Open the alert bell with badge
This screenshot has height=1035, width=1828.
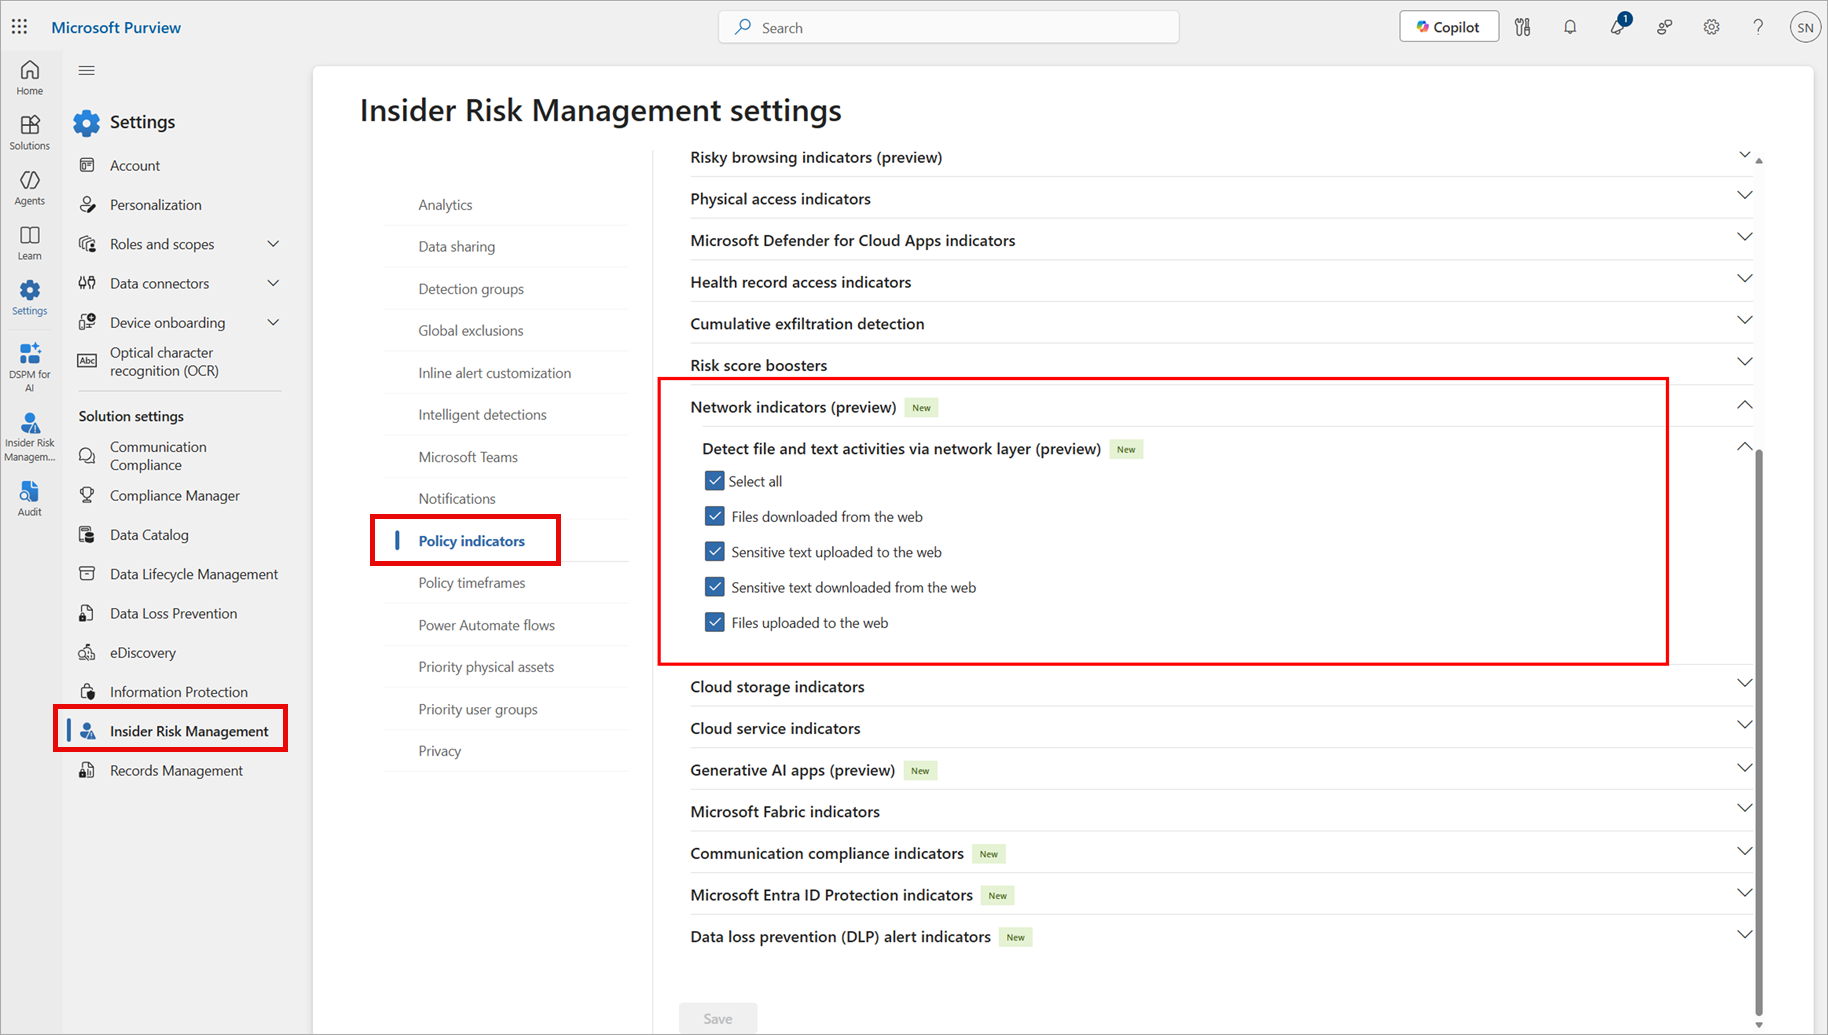(x=1618, y=26)
